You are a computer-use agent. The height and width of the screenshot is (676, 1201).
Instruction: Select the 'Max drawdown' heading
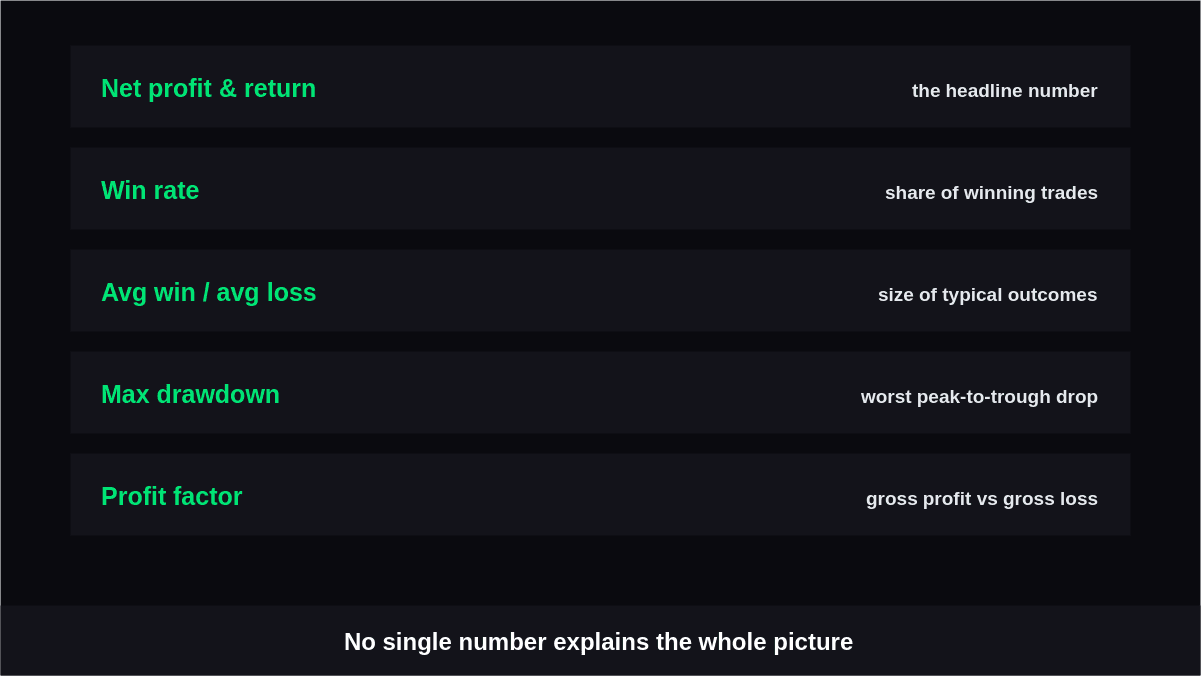click(190, 394)
